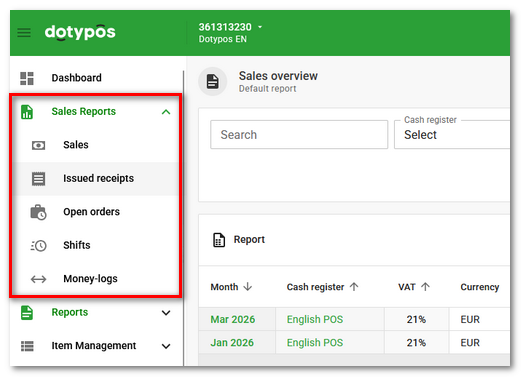Open Issued receipts
This screenshot has height=377, width=521.
point(98,178)
